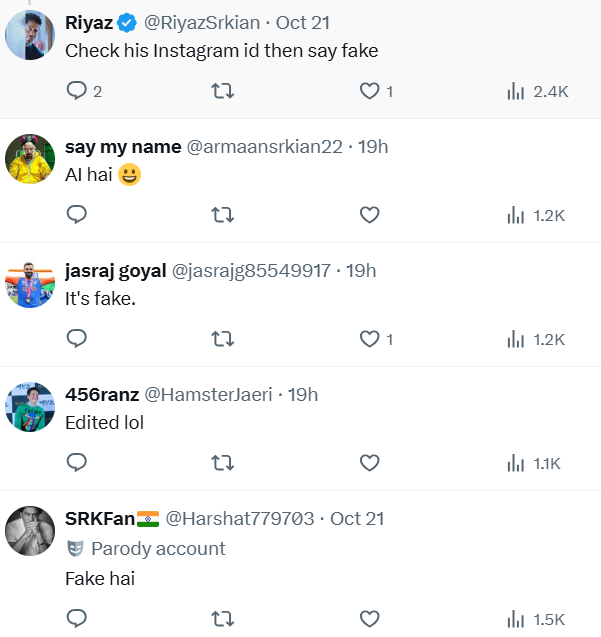The height and width of the screenshot is (637, 601).
Task: Like the 'Edited lol' tweet
Action: tap(369, 462)
